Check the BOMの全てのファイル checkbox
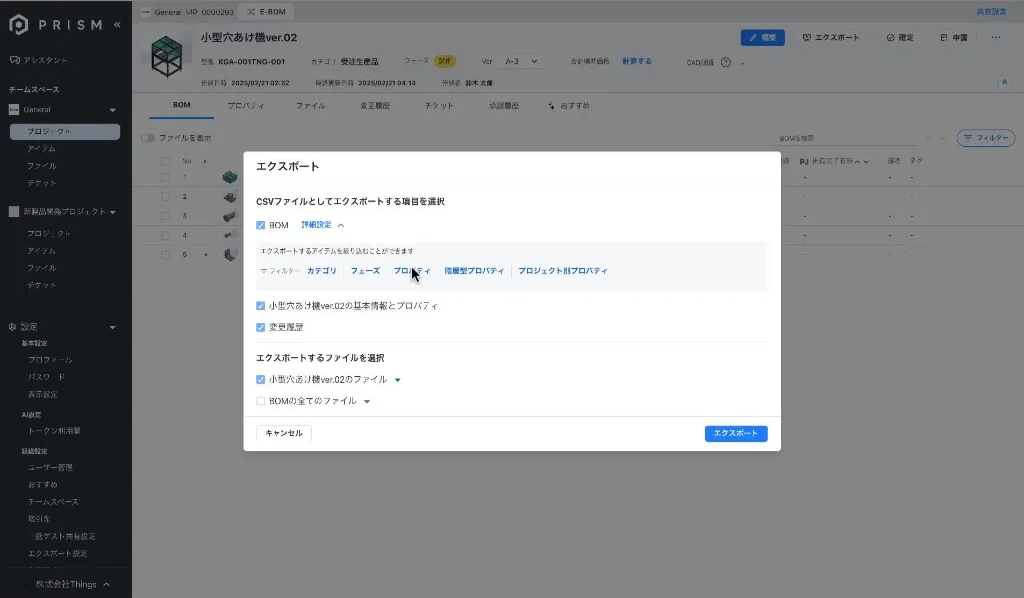 tap(261, 401)
